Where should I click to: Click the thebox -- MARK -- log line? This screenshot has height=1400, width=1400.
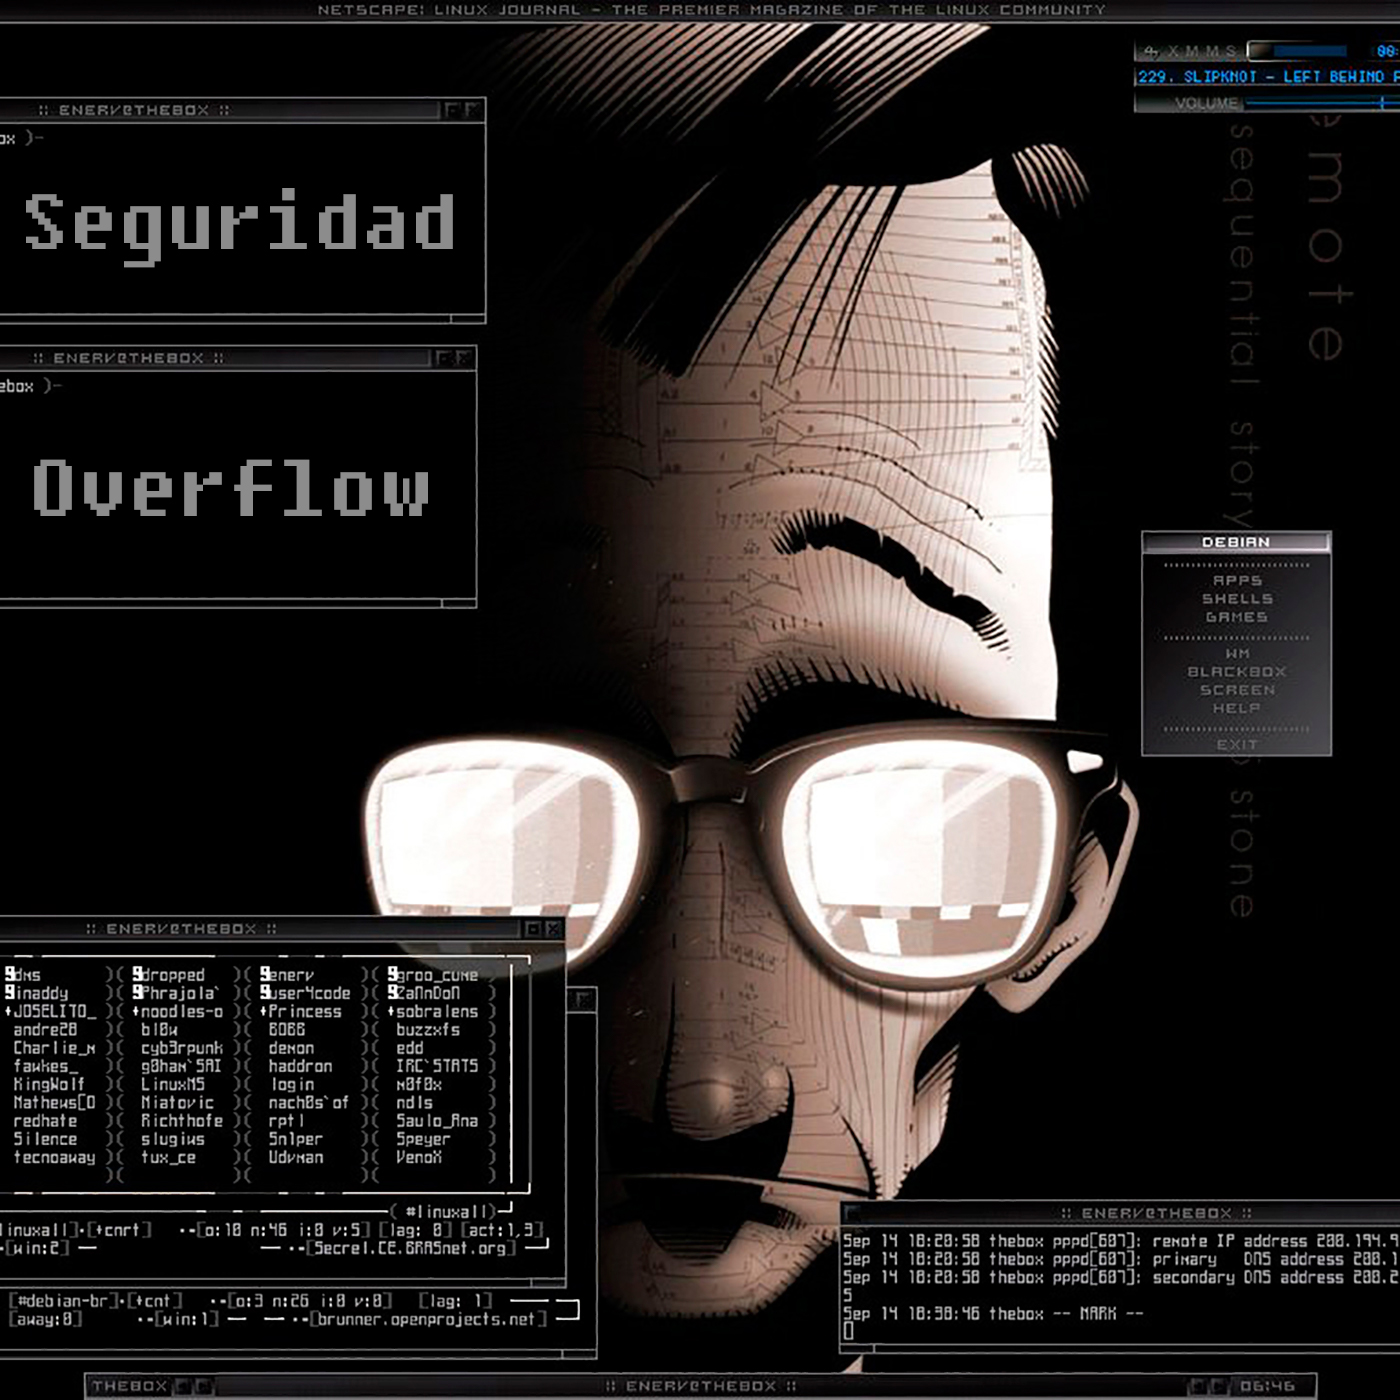(993, 1313)
